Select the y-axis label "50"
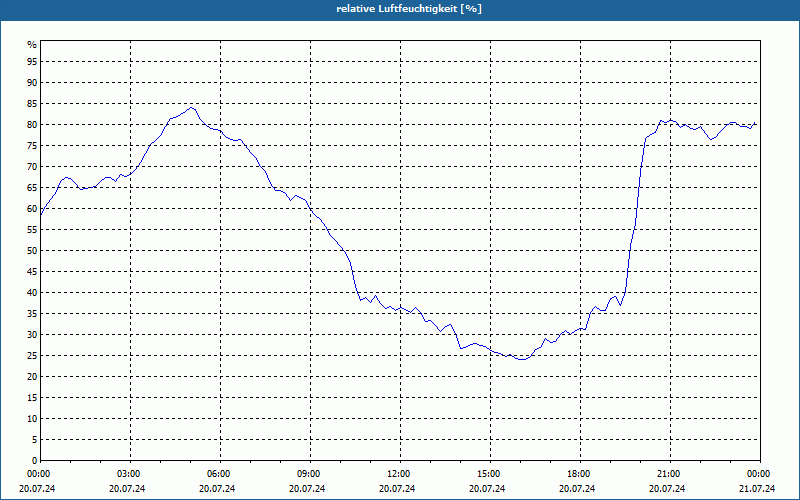Image resolution: width=800 pixels, height=500 pixels. point(32,251)
